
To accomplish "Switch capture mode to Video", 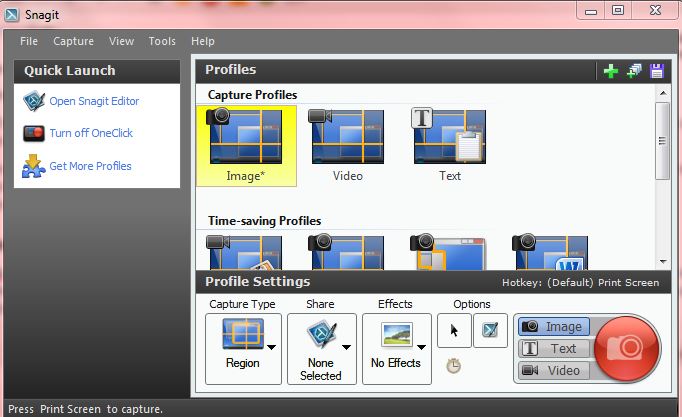I will click(554, 370).
